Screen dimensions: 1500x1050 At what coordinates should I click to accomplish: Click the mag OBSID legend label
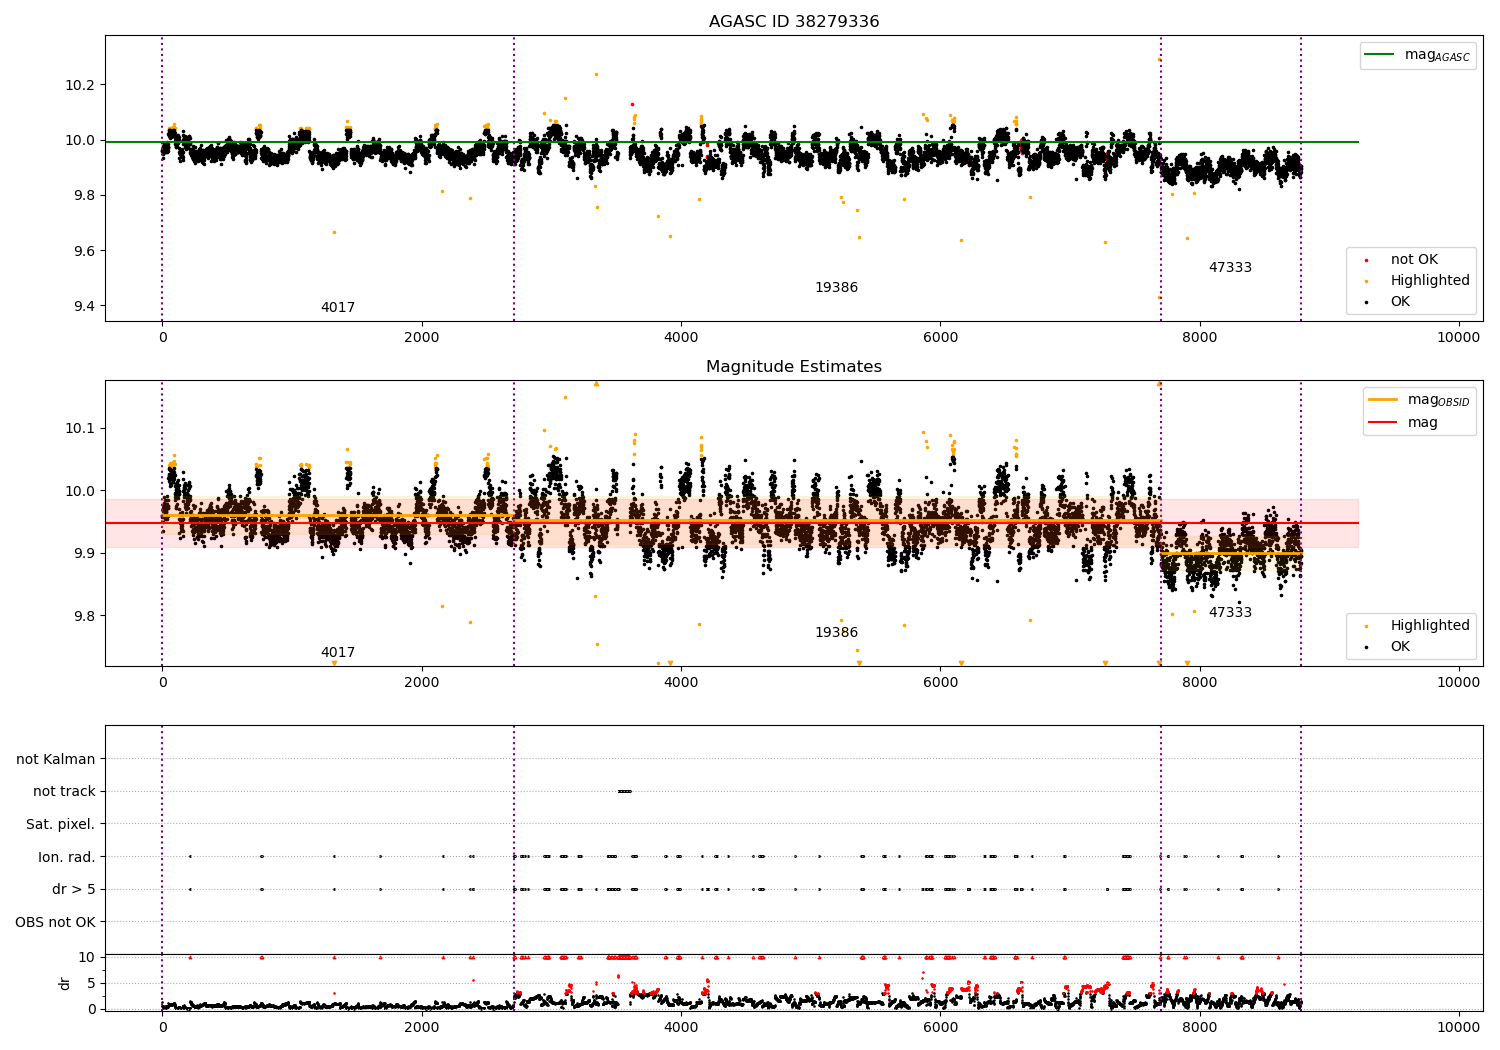tap(1439, 400)
